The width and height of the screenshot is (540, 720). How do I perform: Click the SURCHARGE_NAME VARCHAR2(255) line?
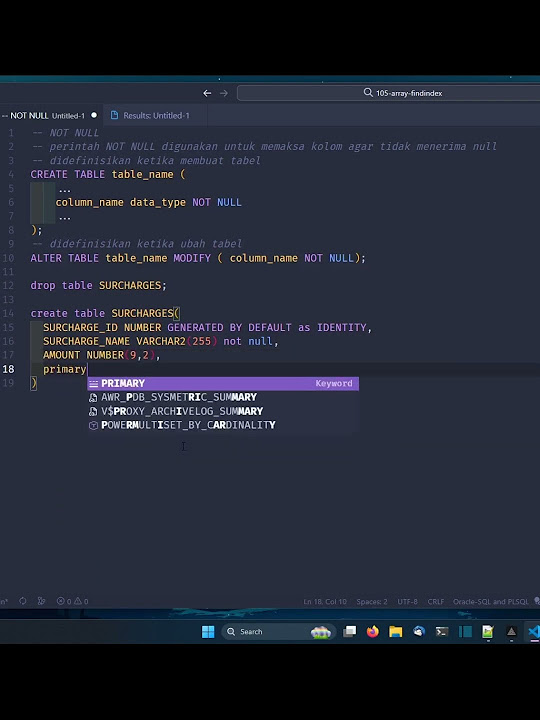pos(161,341)
